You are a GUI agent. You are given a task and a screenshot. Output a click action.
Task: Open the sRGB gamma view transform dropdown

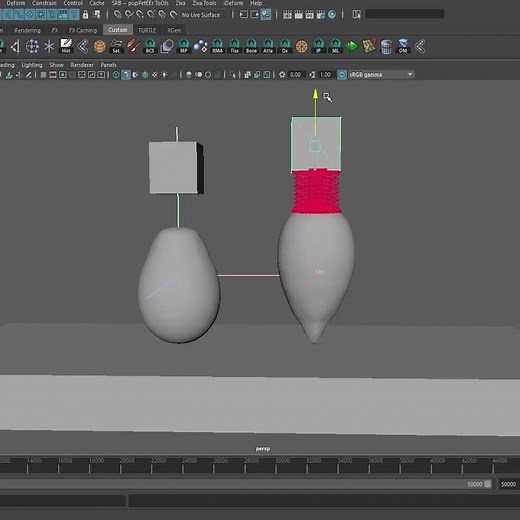[x=381, y=75]
